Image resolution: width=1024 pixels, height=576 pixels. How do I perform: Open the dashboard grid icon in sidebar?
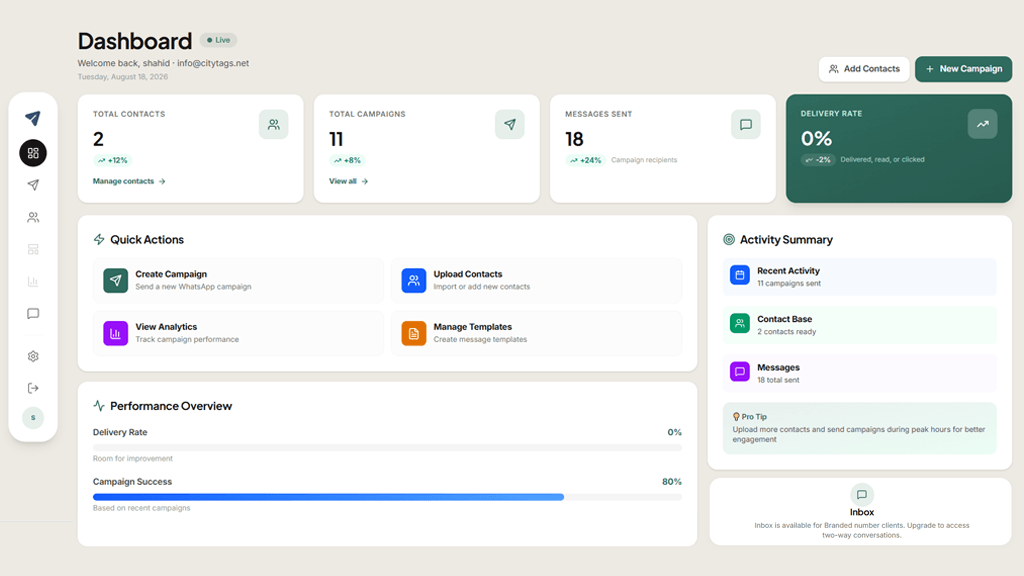click(33, 153)
